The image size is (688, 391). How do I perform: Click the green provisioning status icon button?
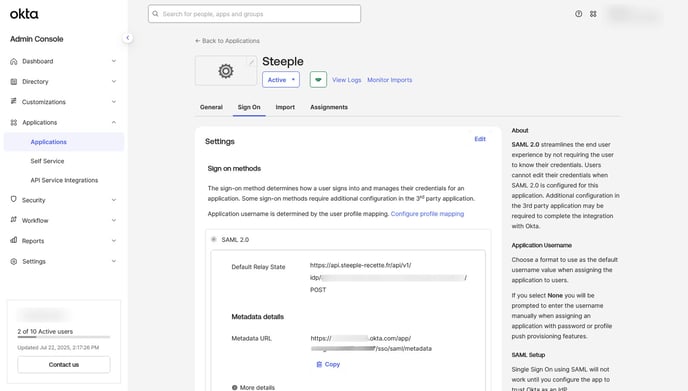[x=318, y=80]
